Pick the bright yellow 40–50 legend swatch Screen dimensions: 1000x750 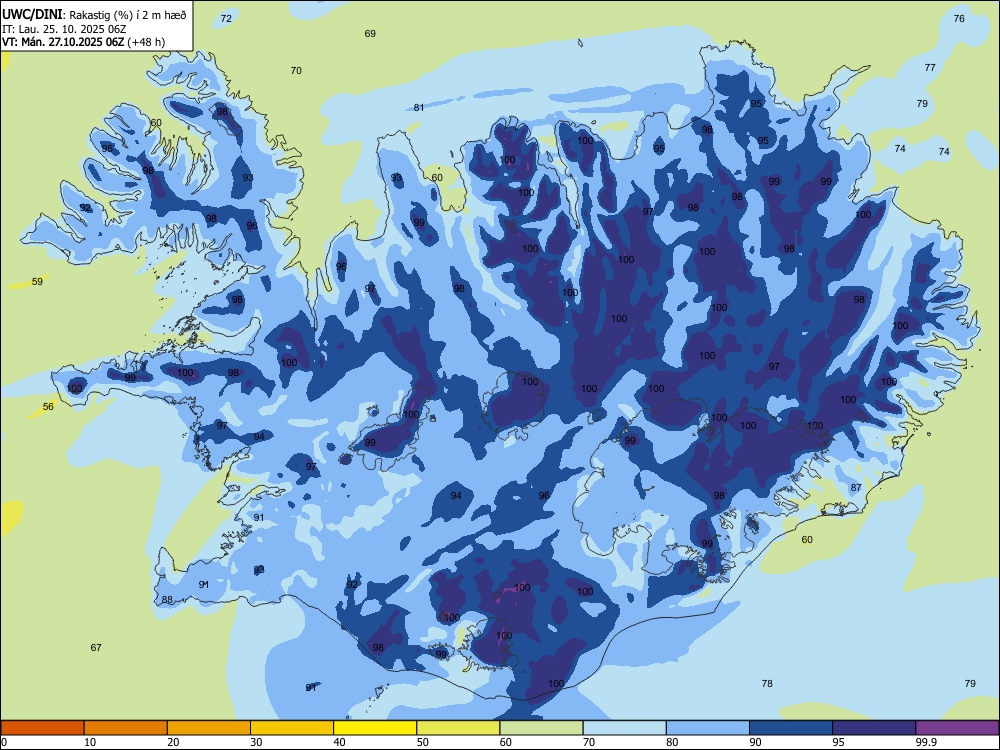point(375,728)
